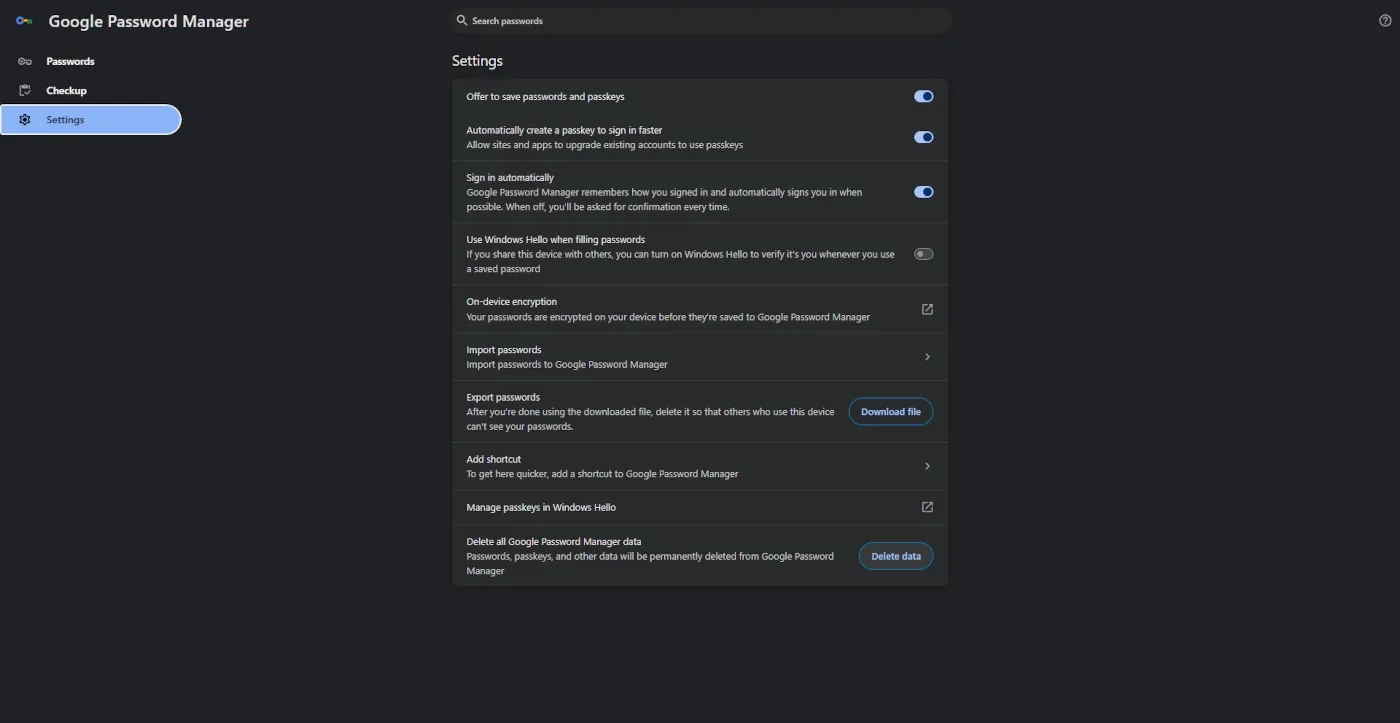
Task: Click Delete data button
Action: click(896, 556)
